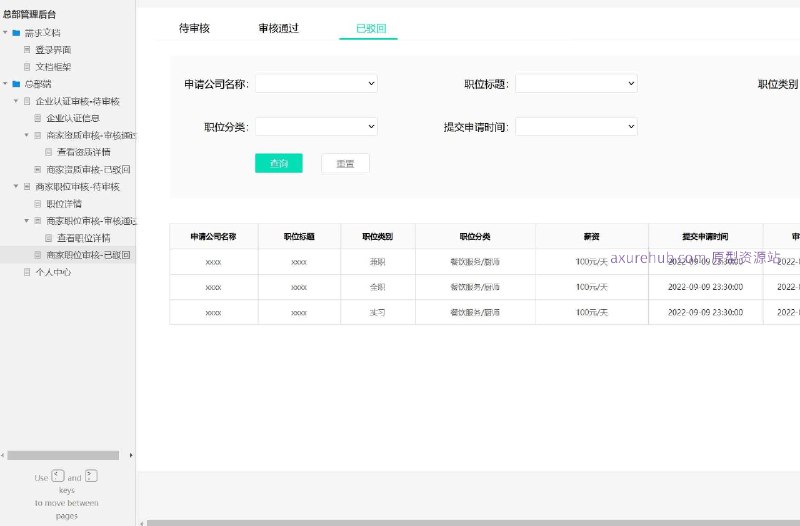Click the 重置 button

tap(345, 163)
